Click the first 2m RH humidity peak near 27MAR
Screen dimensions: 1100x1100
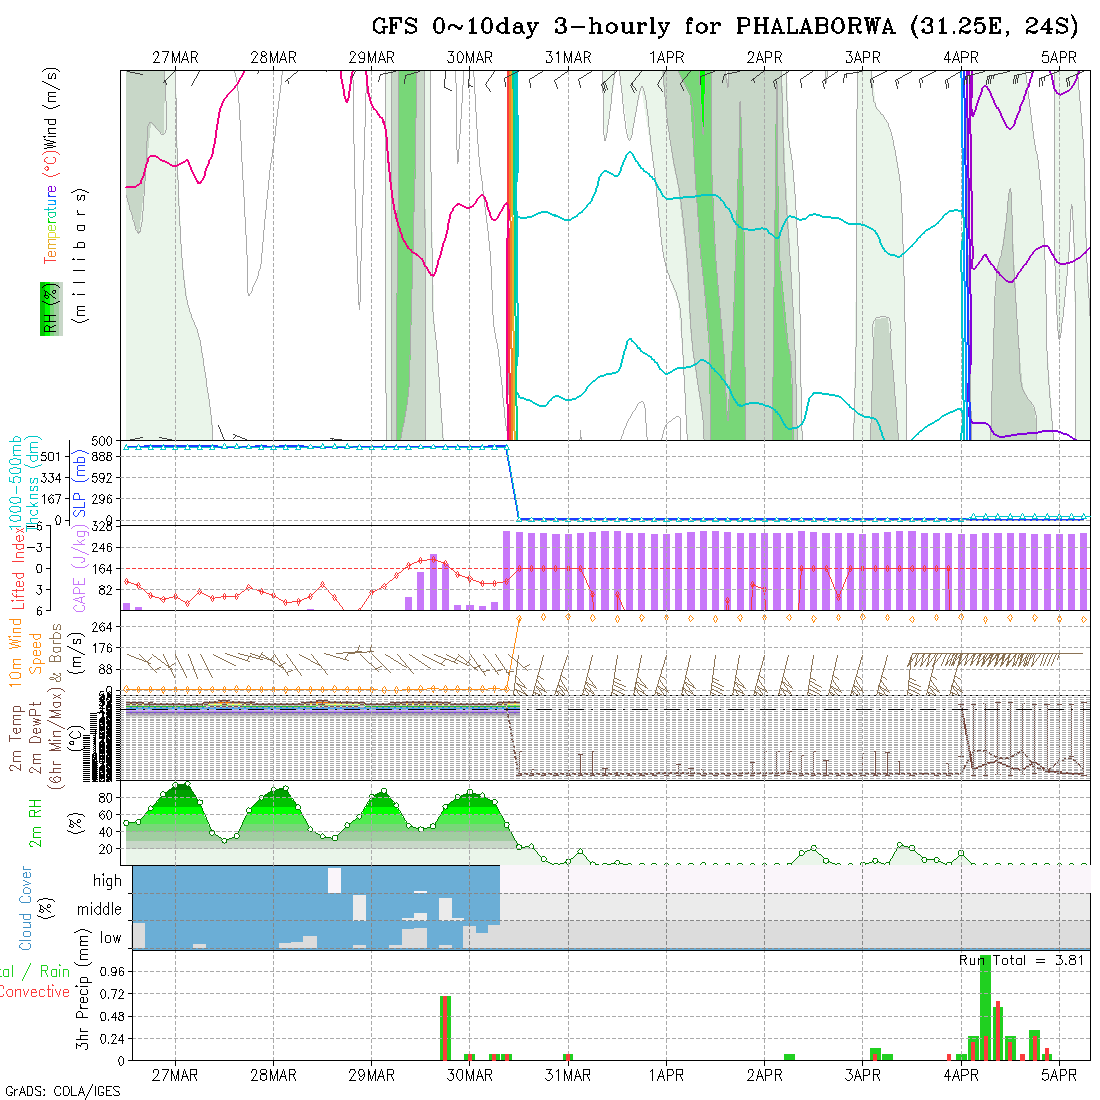coord(180,785)
